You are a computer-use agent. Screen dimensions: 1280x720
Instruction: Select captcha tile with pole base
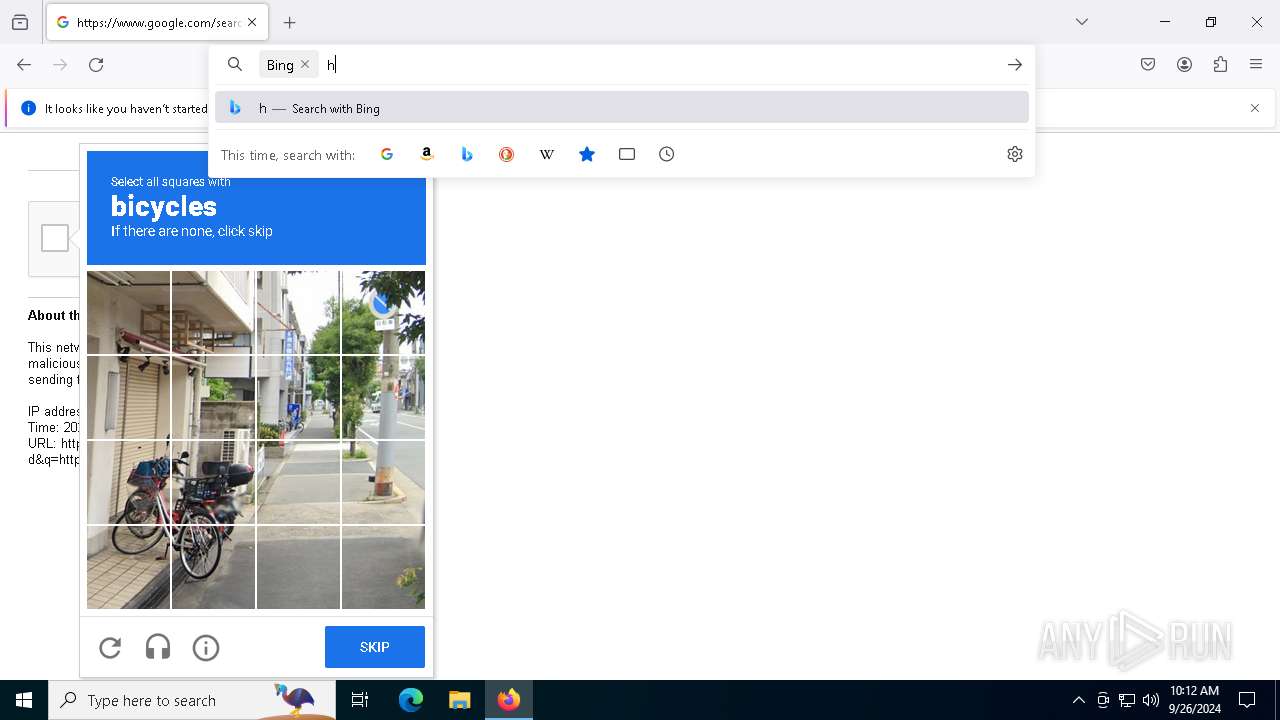click(383, 483)
